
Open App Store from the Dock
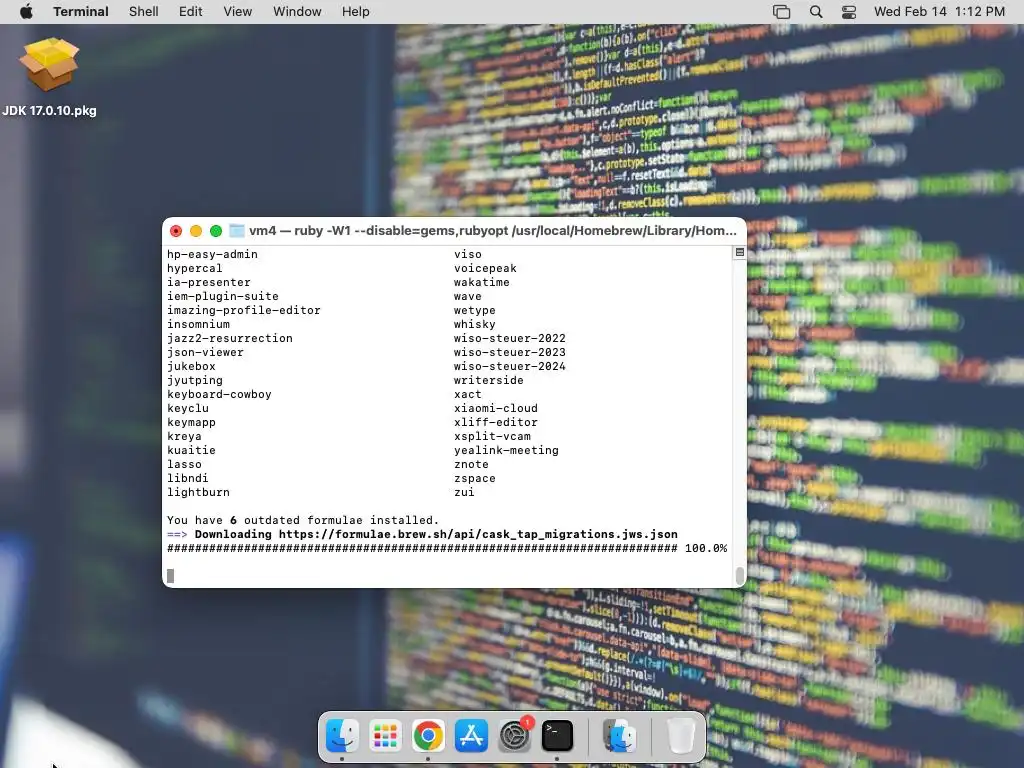pyautogui.click(x=472, y=736)
